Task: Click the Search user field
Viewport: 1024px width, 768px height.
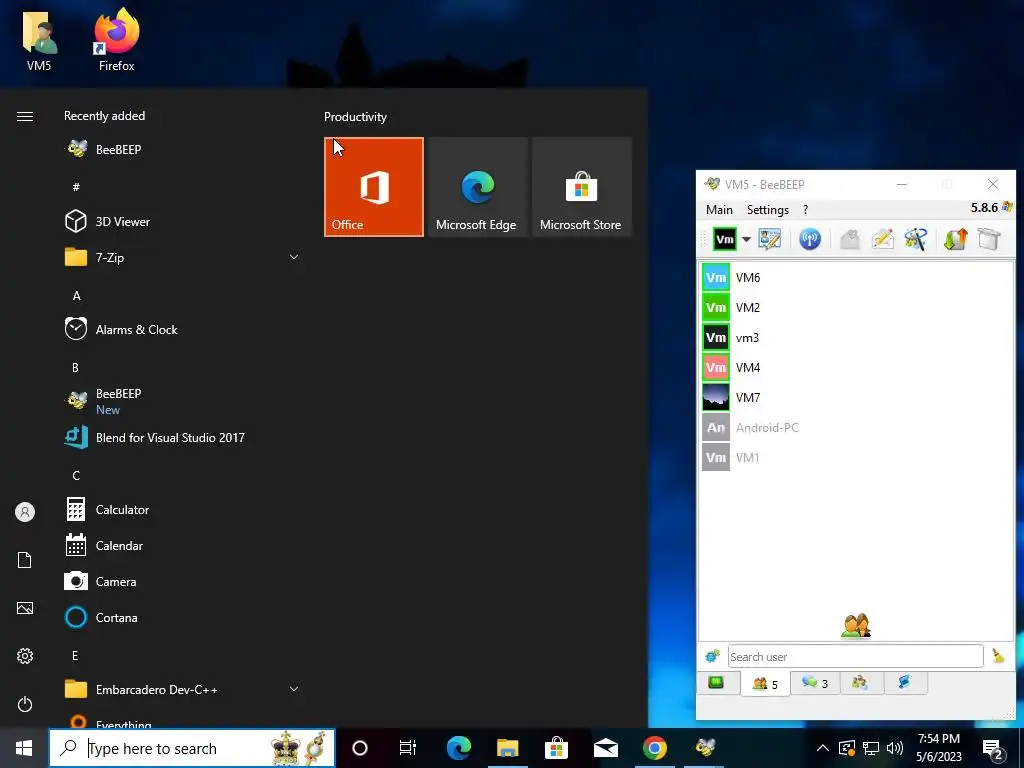Action: (x=855, y=656)
